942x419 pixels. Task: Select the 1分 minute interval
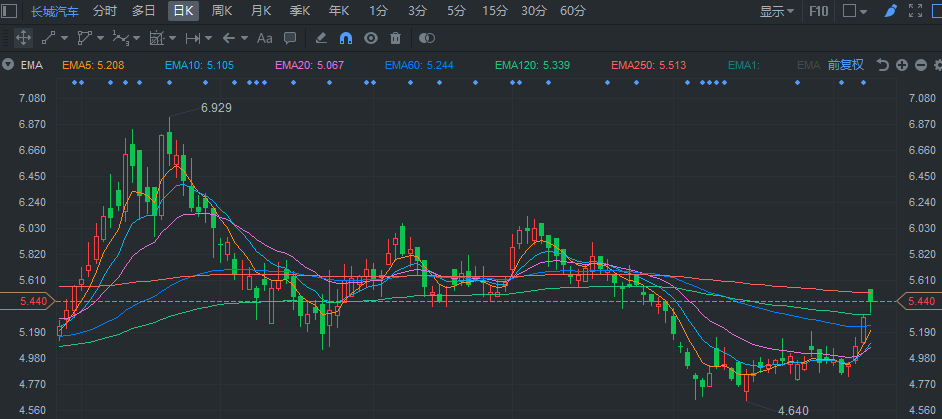pos(378,11)
